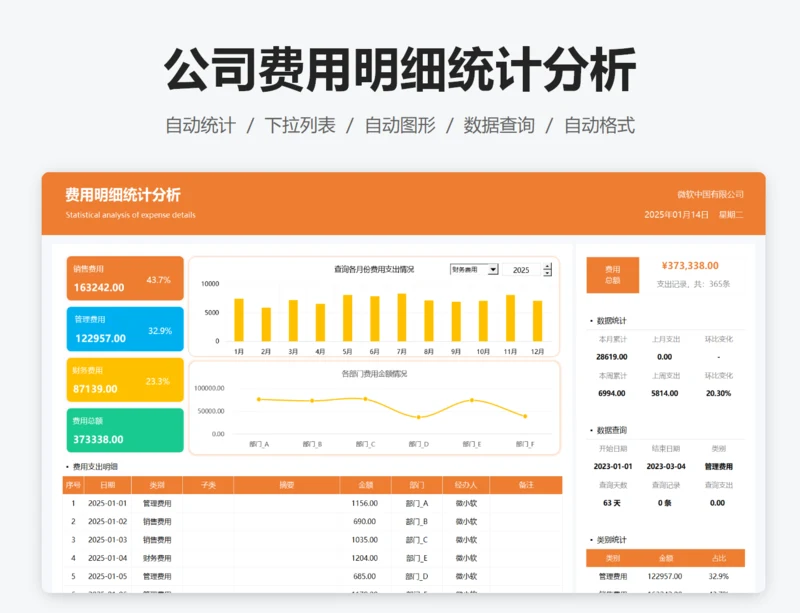Click the 子类 column header
This screenshot has height=613, width=800.
point(208,485)
